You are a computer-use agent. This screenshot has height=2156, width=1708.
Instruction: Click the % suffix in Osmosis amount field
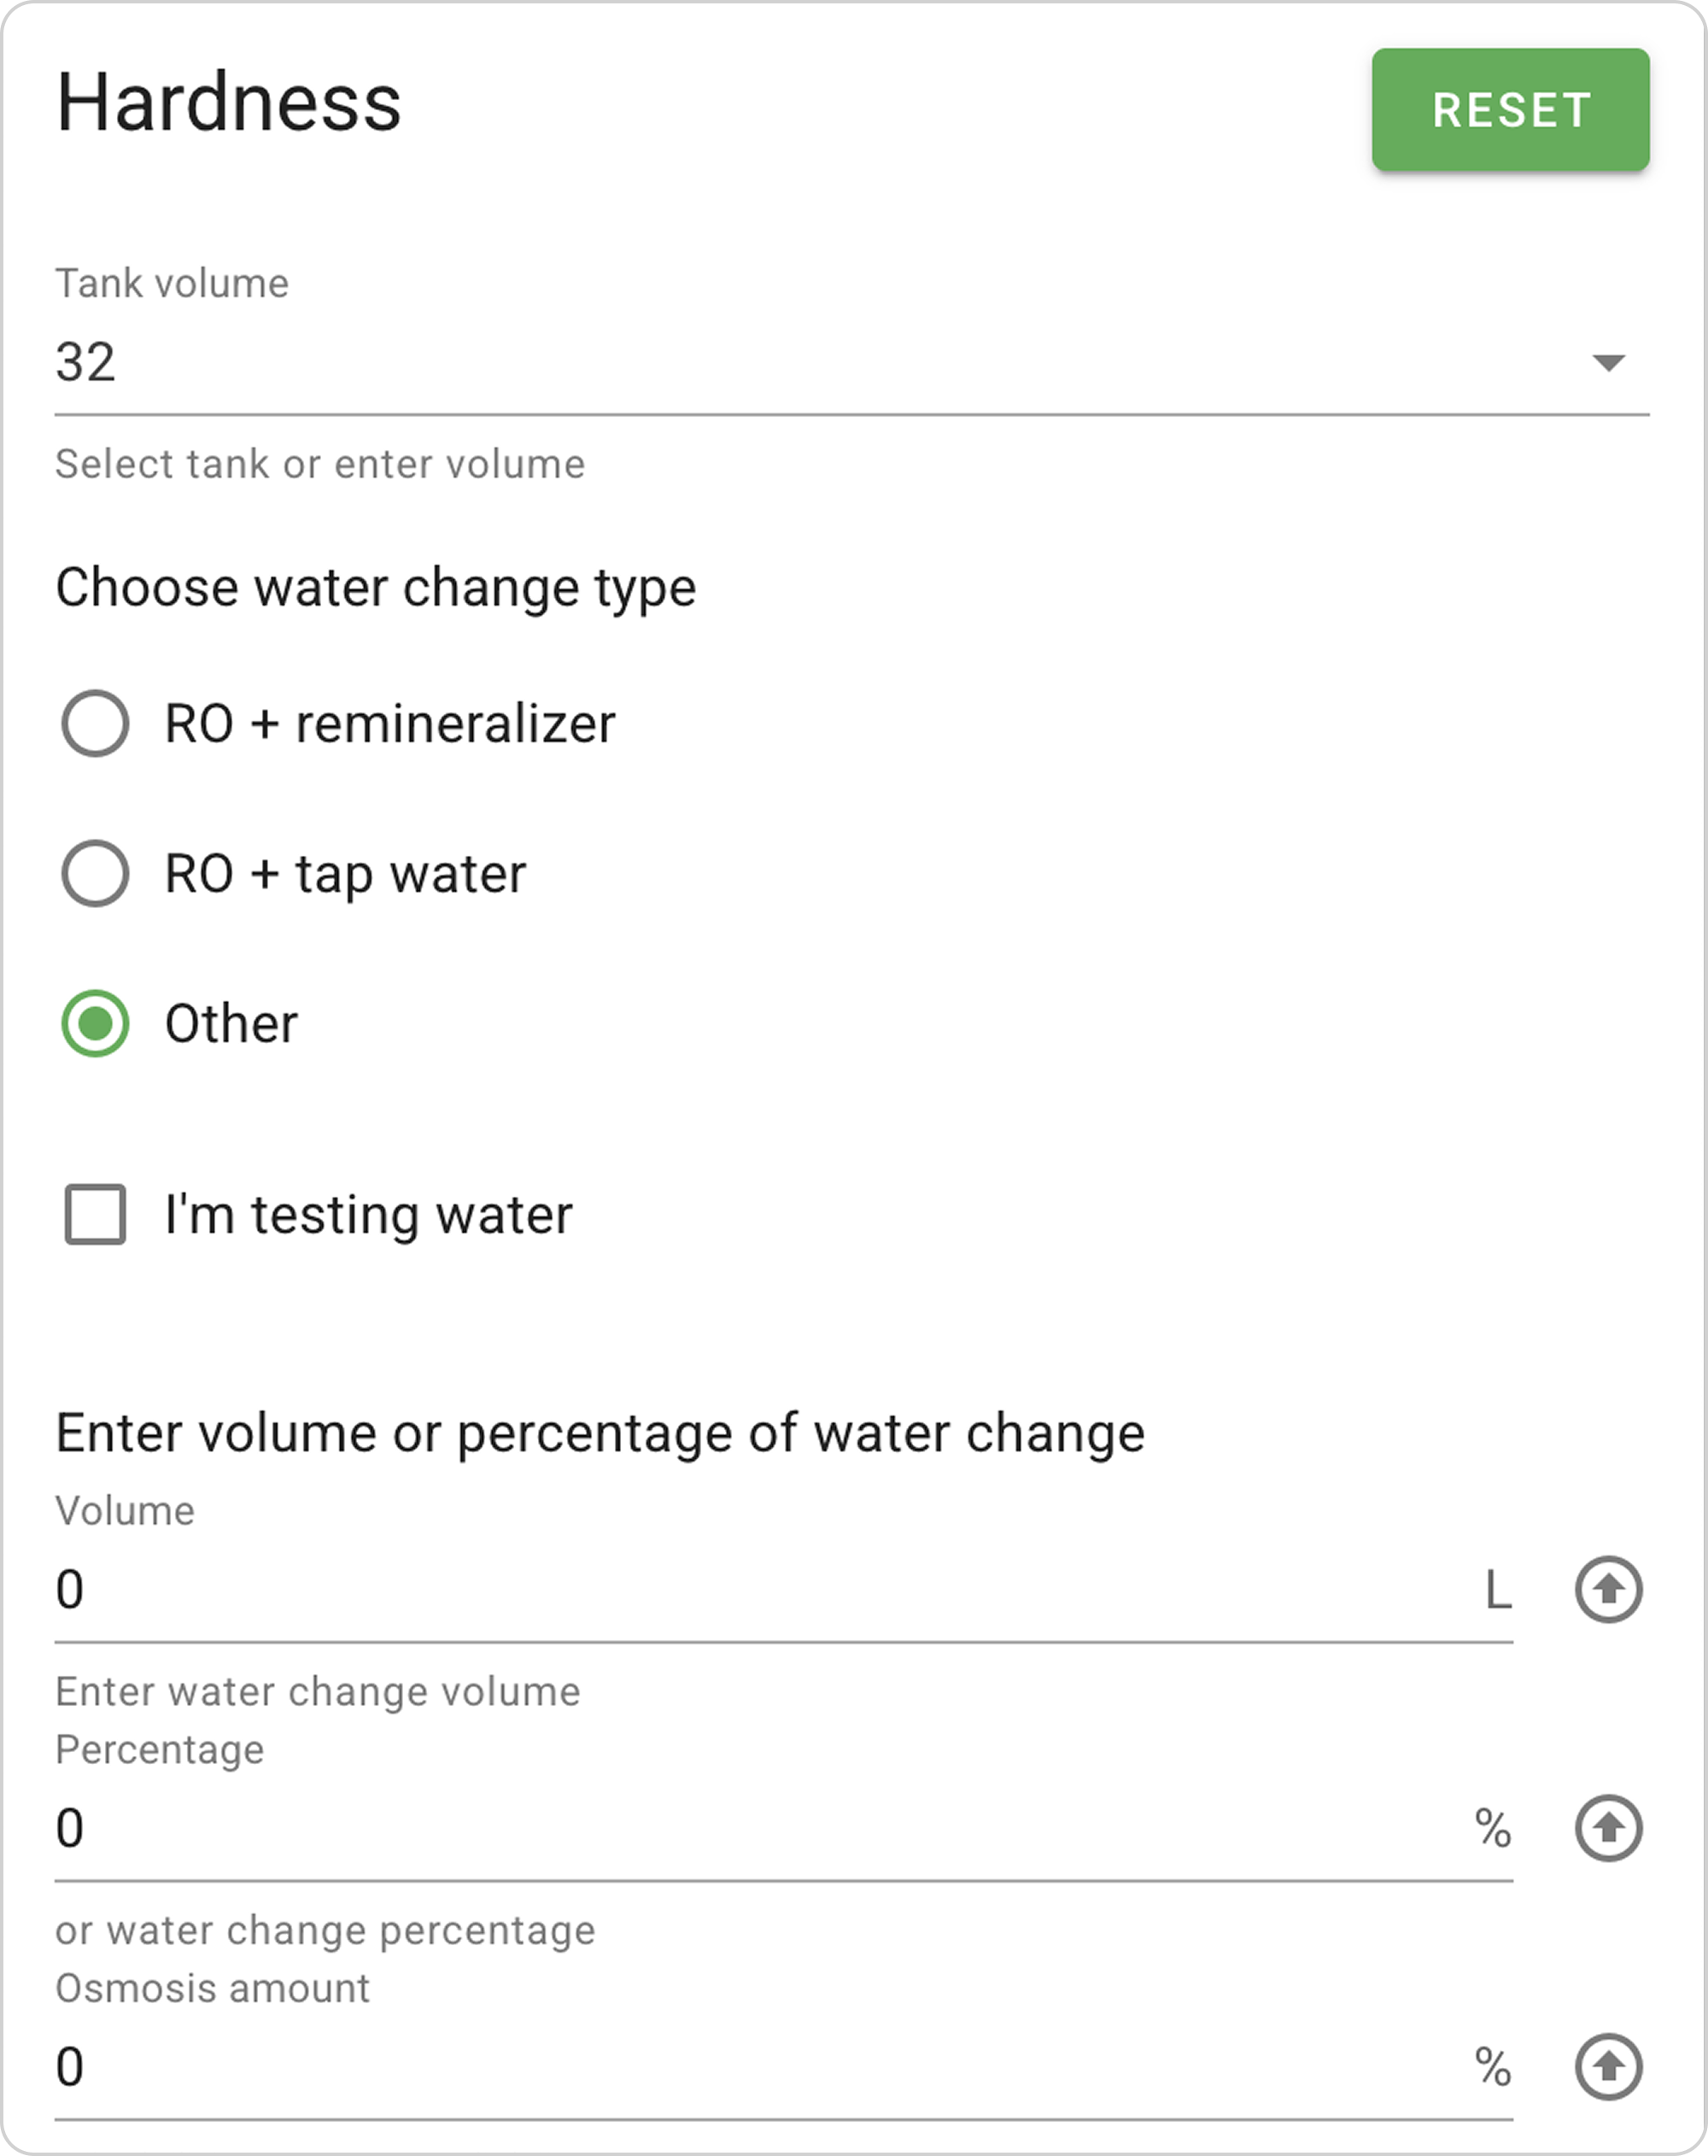1493,2067
